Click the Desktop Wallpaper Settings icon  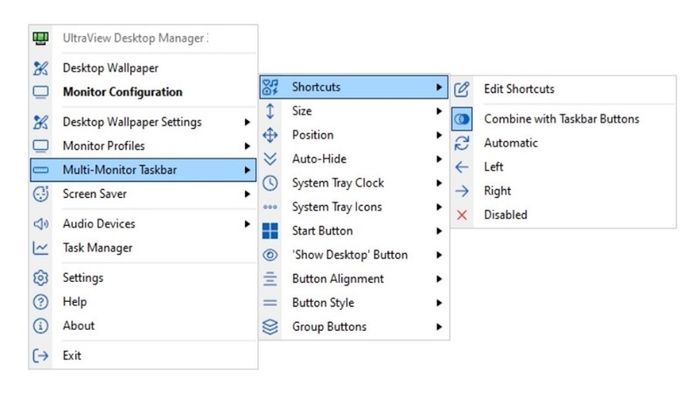[x=41, y=122]
